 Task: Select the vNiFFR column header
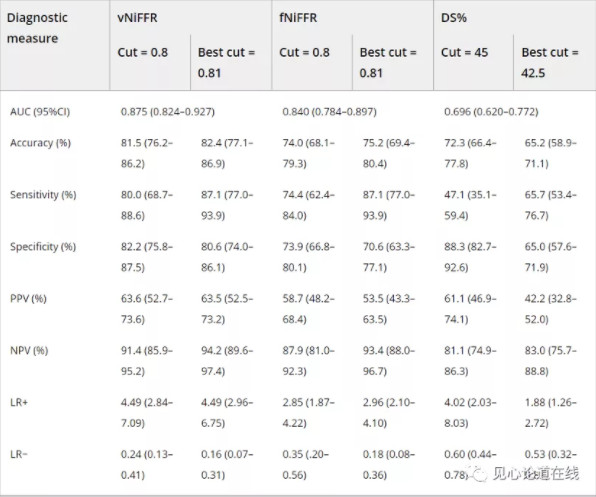(x=137, y=17)
